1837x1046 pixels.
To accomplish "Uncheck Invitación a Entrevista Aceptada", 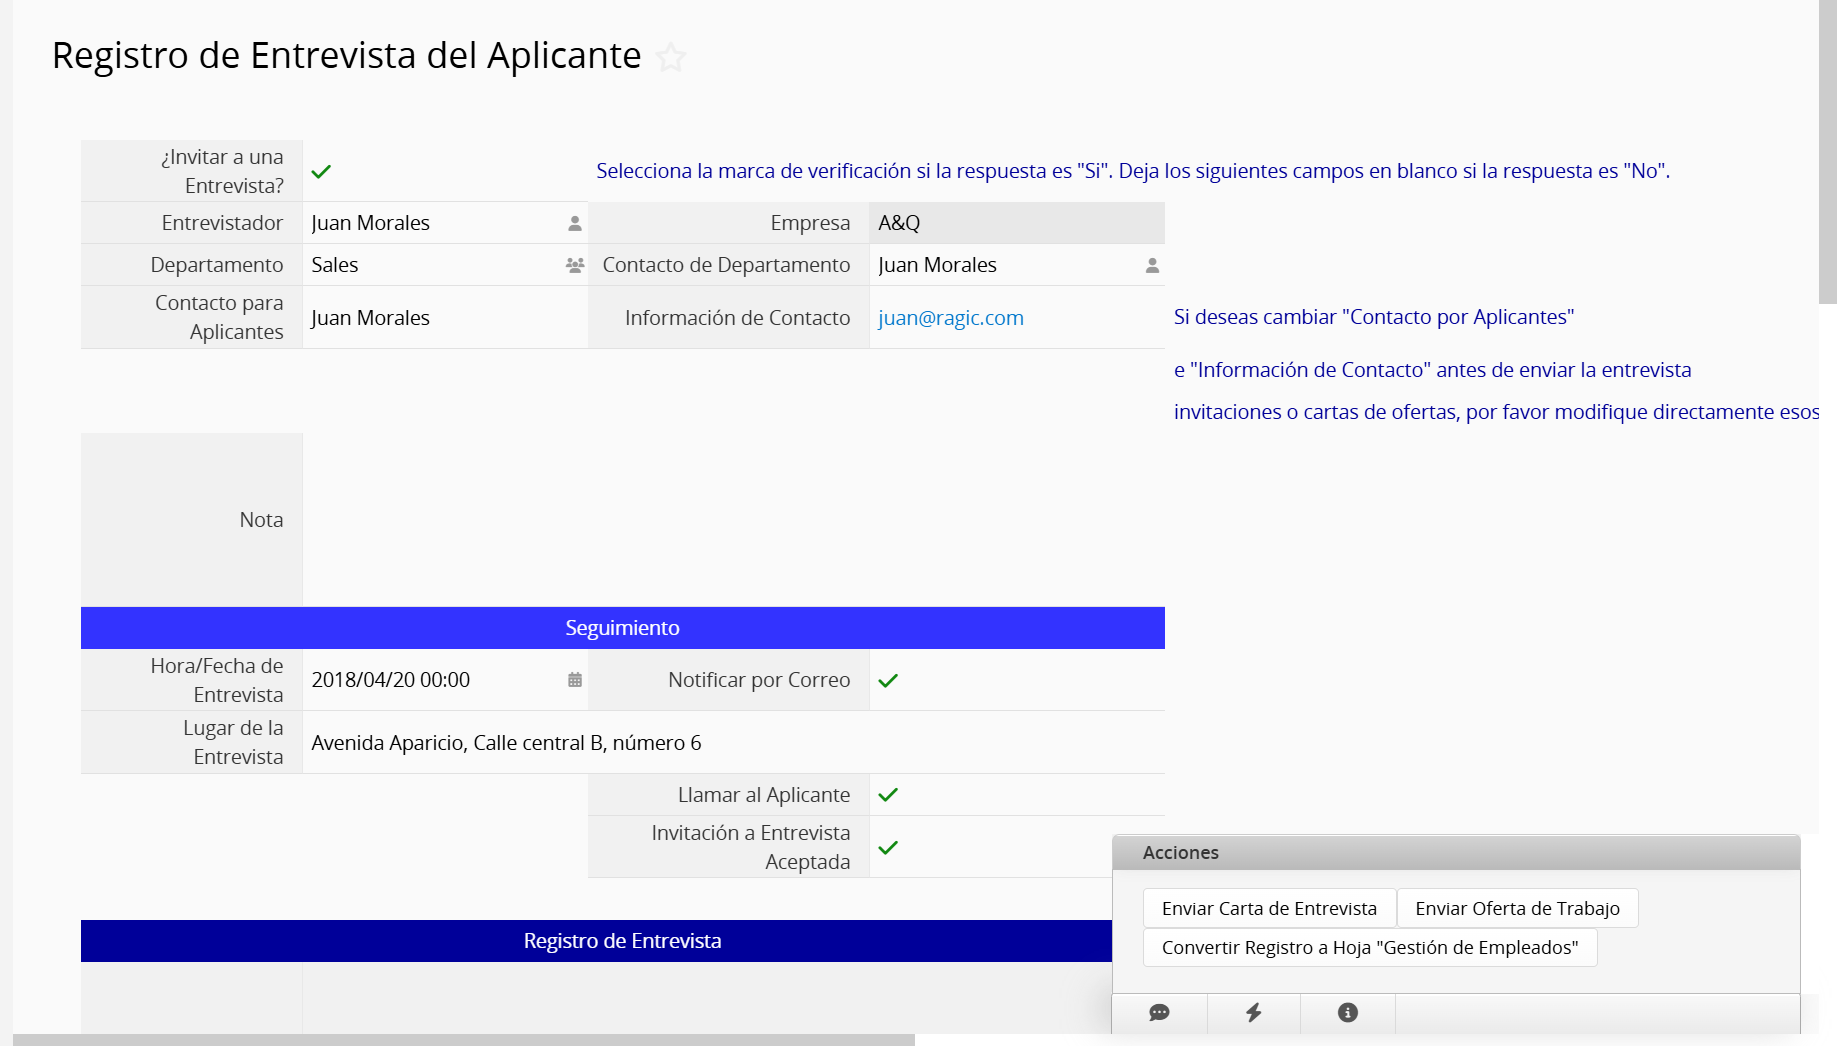I will point(888,847).
